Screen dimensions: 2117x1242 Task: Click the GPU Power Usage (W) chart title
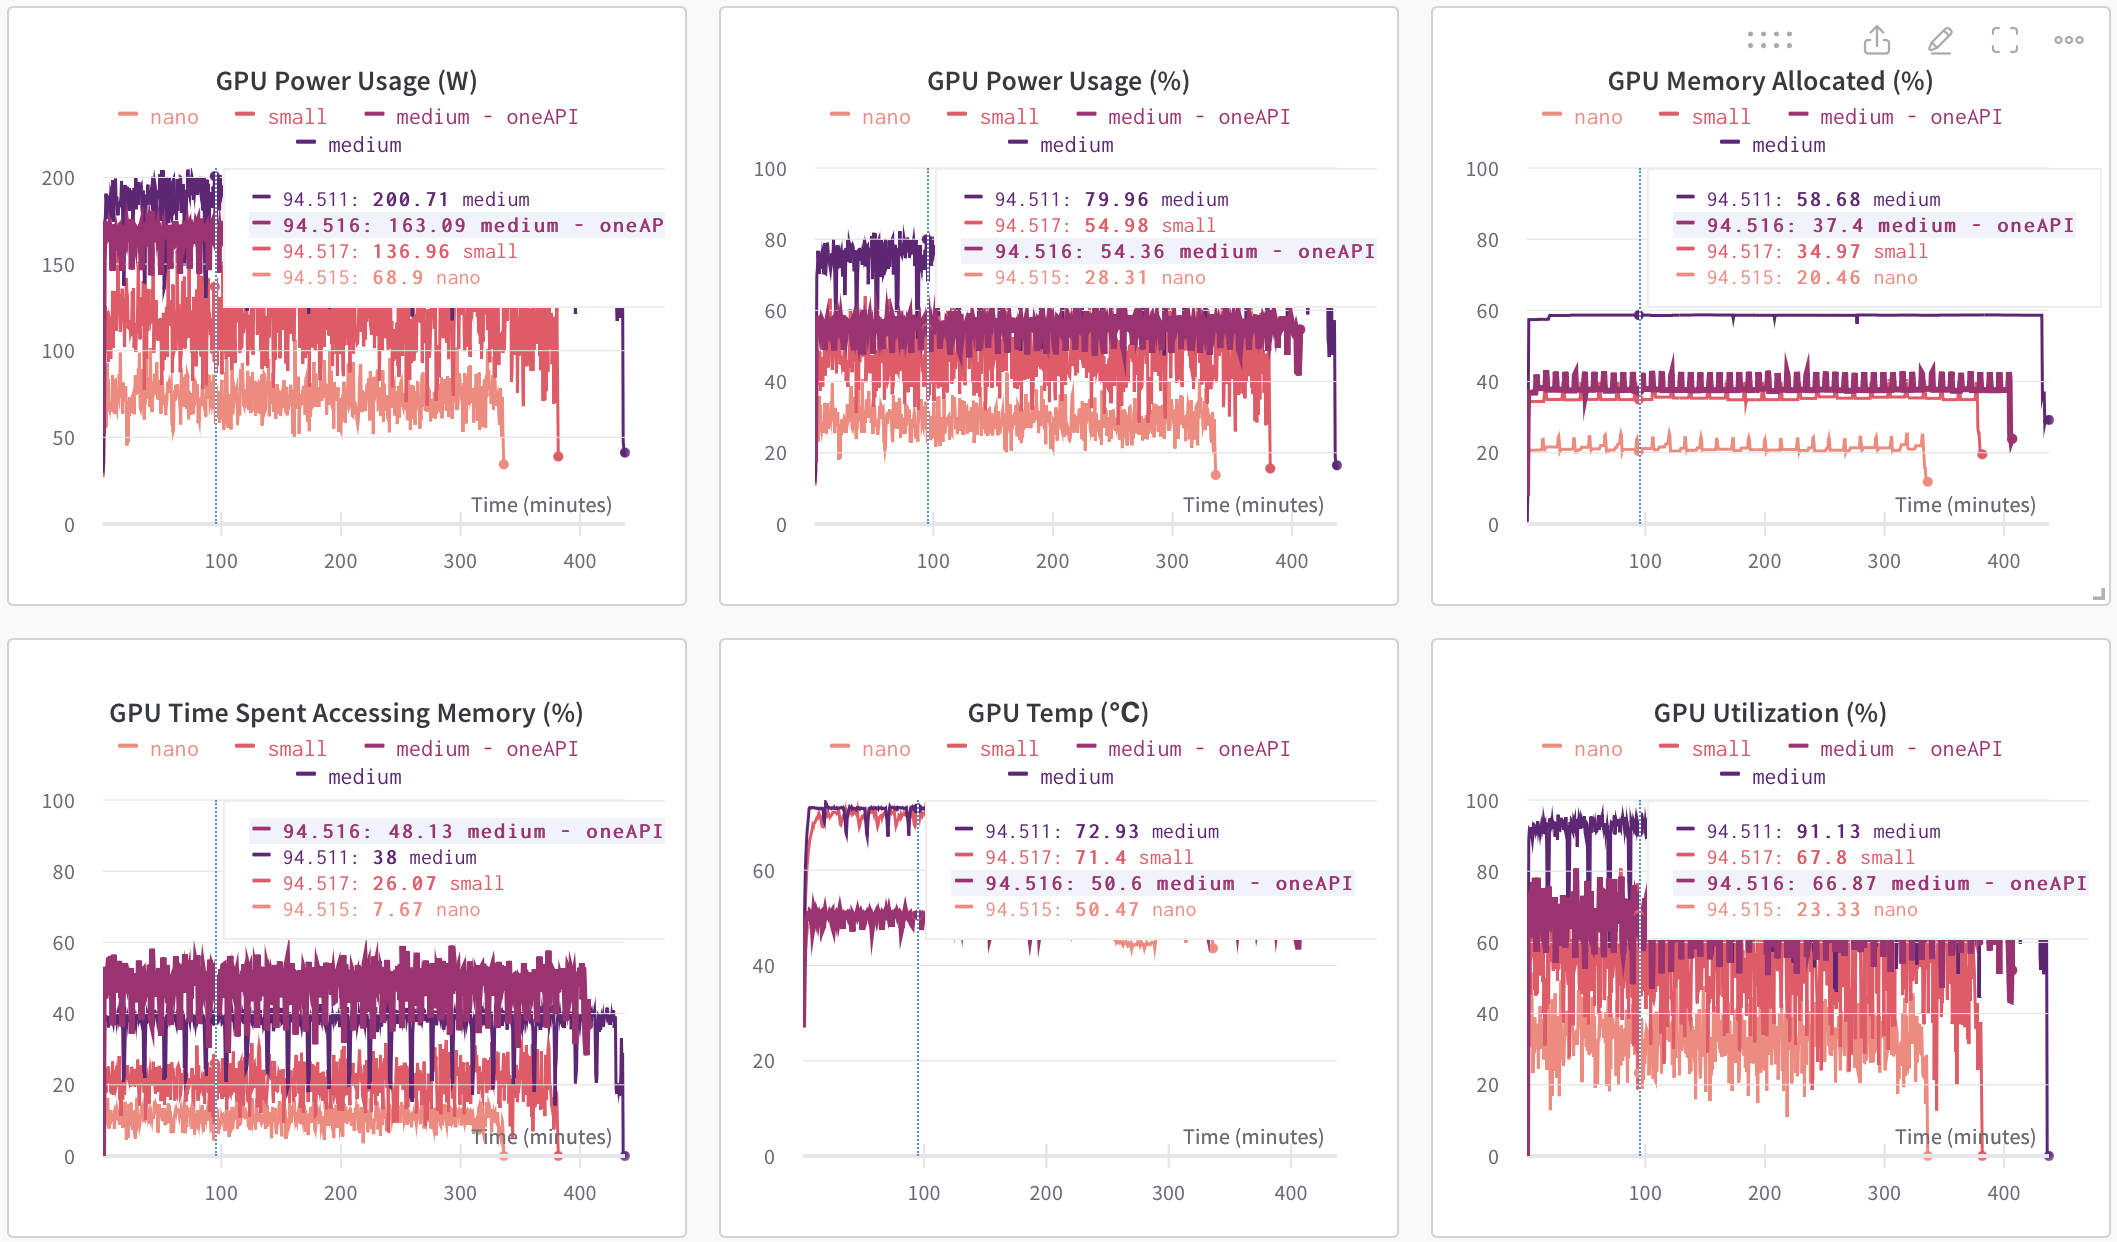(x=346, y=81)
